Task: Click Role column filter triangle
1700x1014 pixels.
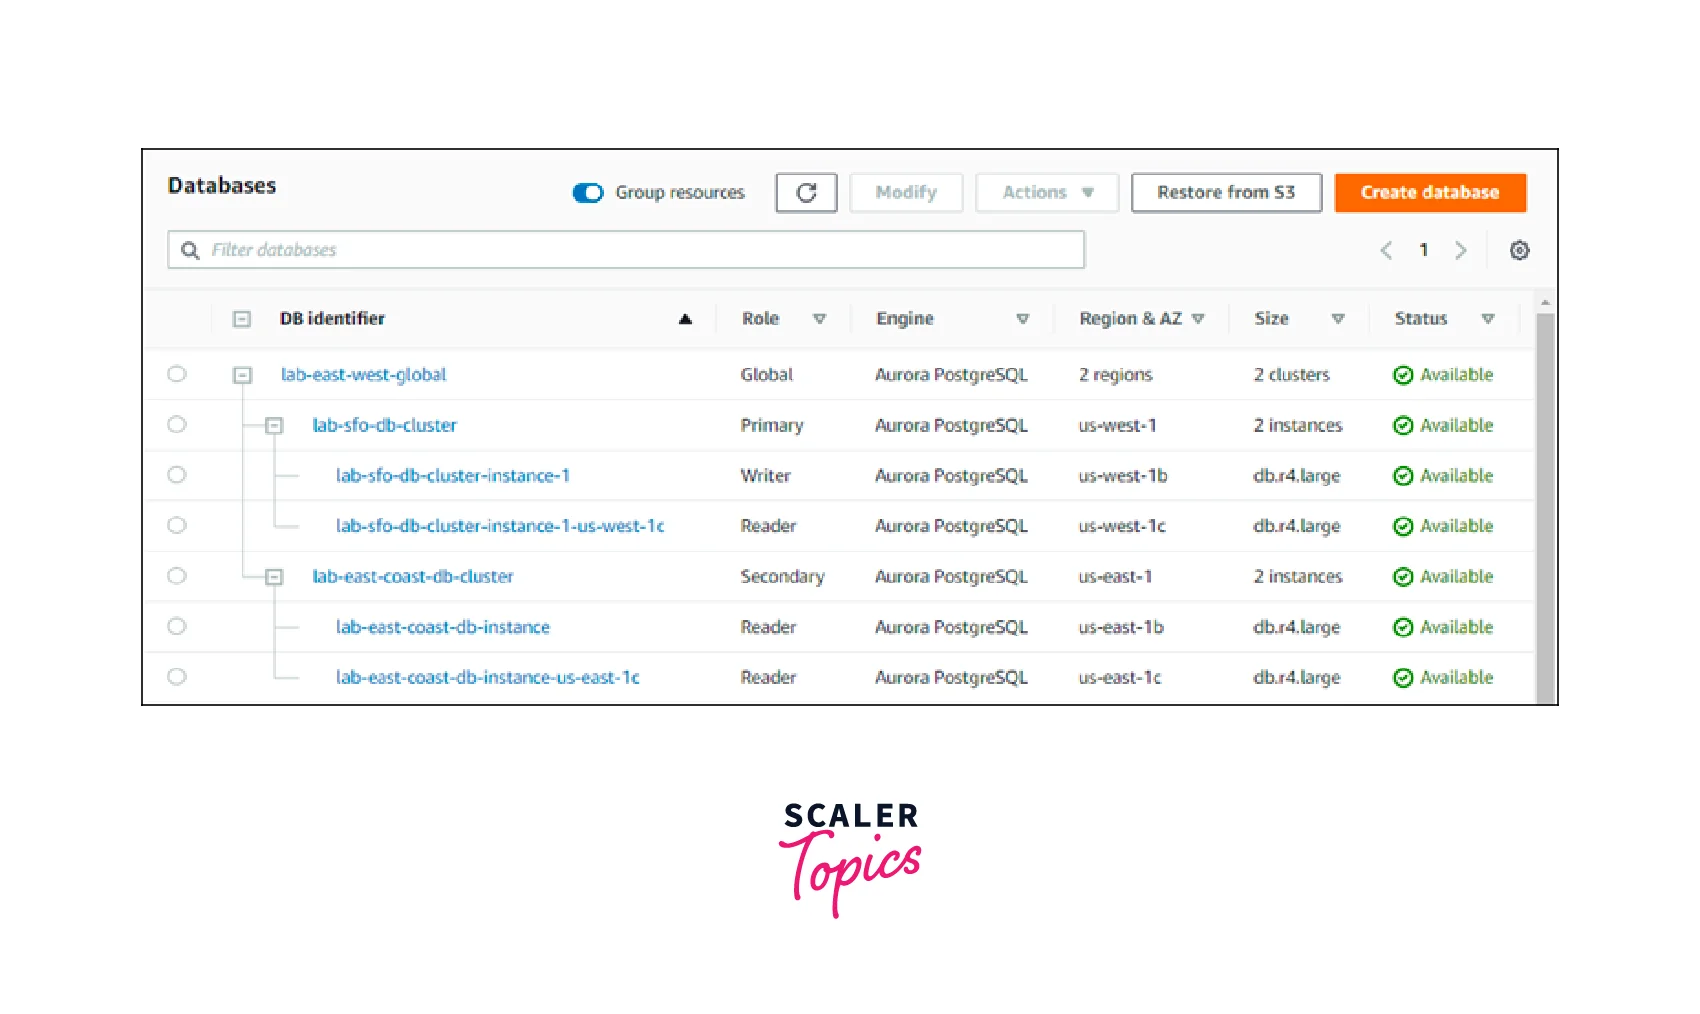Action: click(819, 319)
